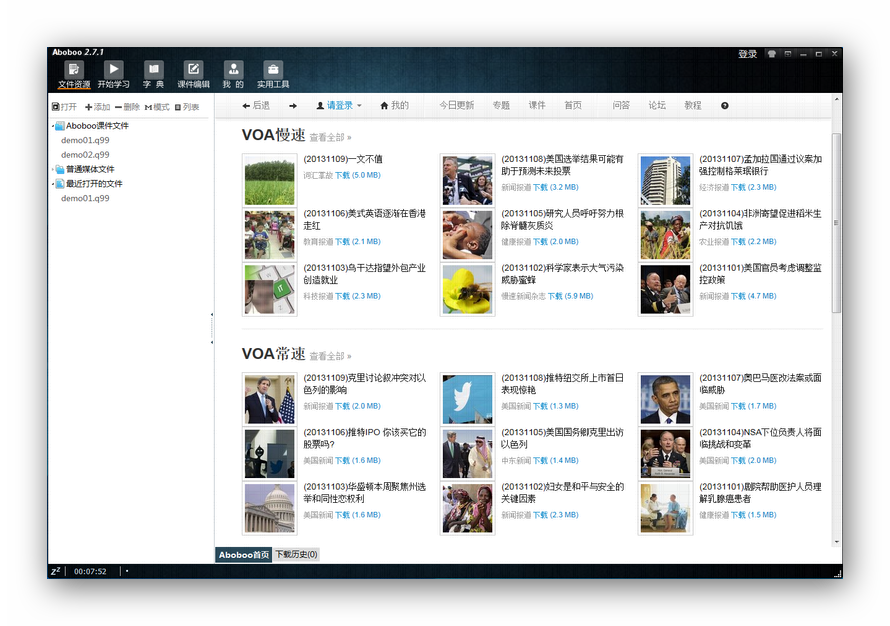Download the 2.3 MB 乌干达外包产业 file
Screen dimensions: 890x626
[358, 296]
